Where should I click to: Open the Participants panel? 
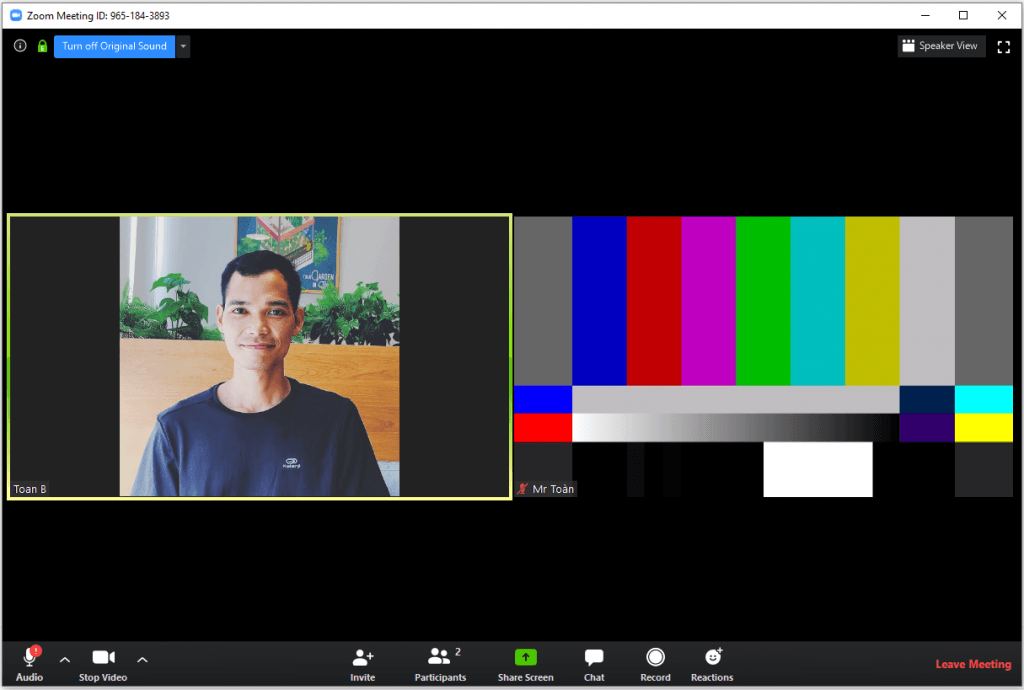(439, 658)
